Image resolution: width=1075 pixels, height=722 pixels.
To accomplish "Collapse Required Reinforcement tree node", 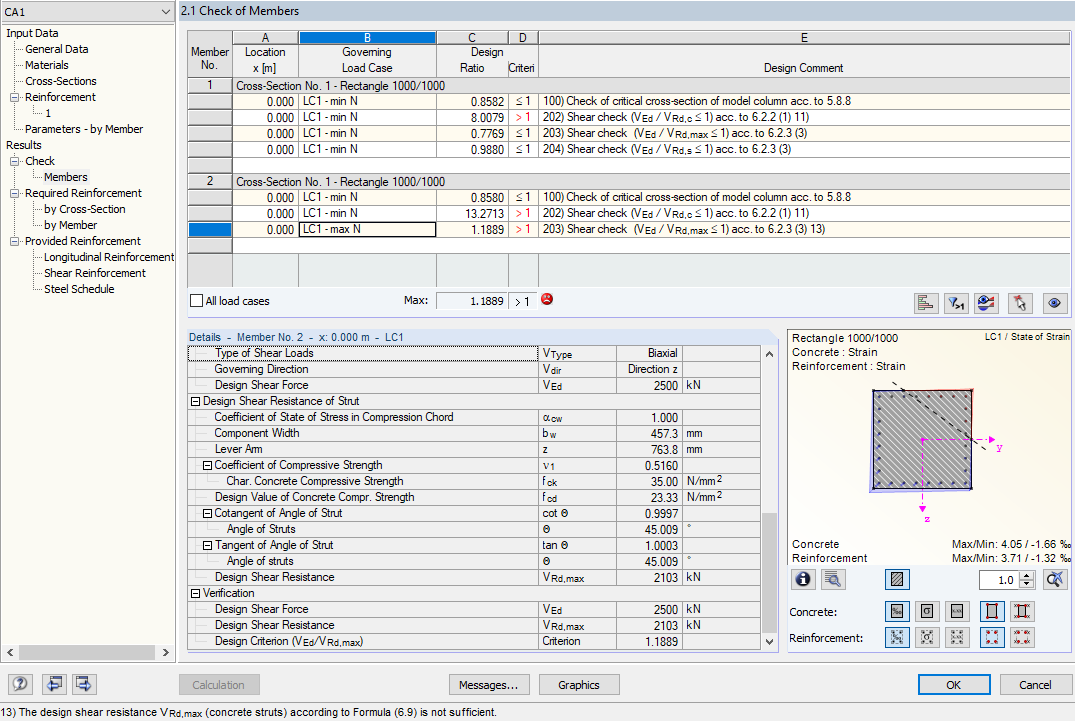I will tap(14, 193).
